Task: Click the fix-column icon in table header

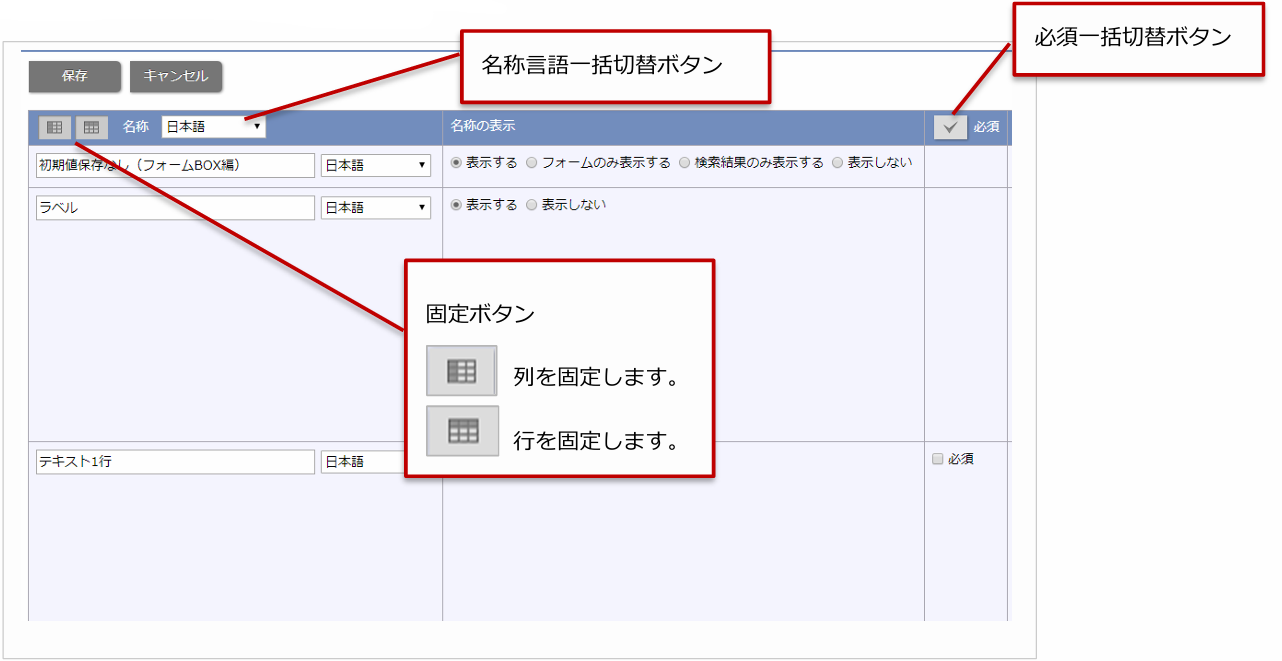Action: [55, 128]
